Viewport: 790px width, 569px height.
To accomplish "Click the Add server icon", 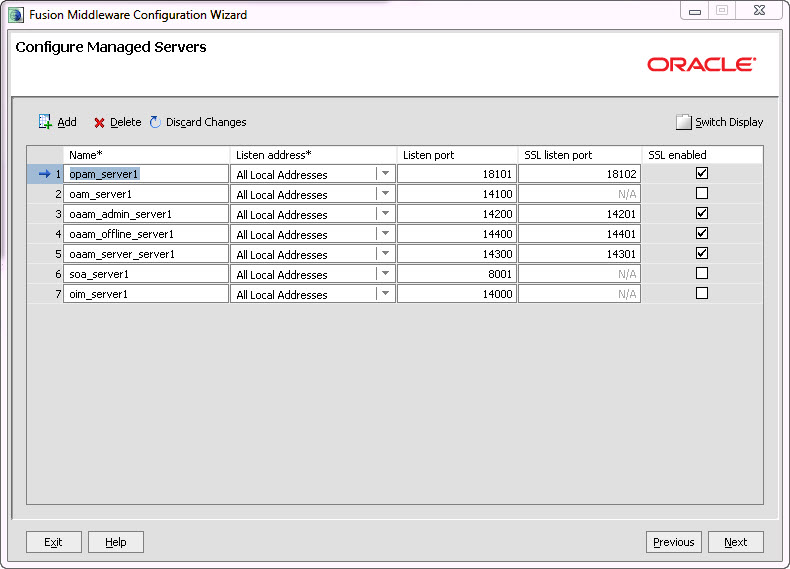I will click(45, 121).
